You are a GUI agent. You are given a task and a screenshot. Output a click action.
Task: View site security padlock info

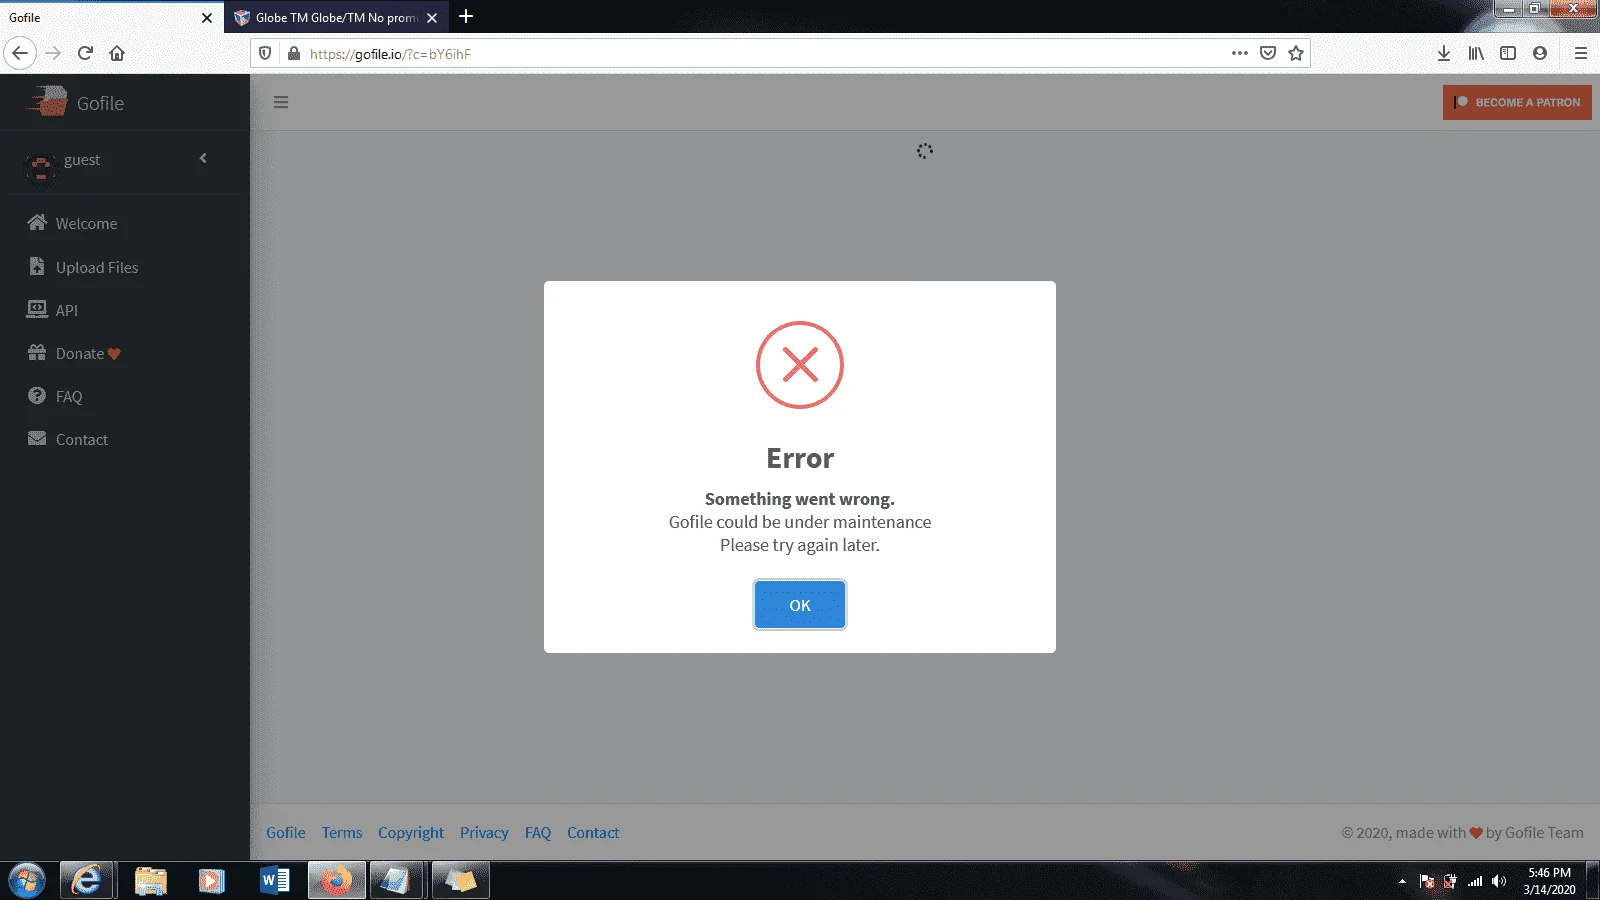pyautogui.click(x=293, y=54)
